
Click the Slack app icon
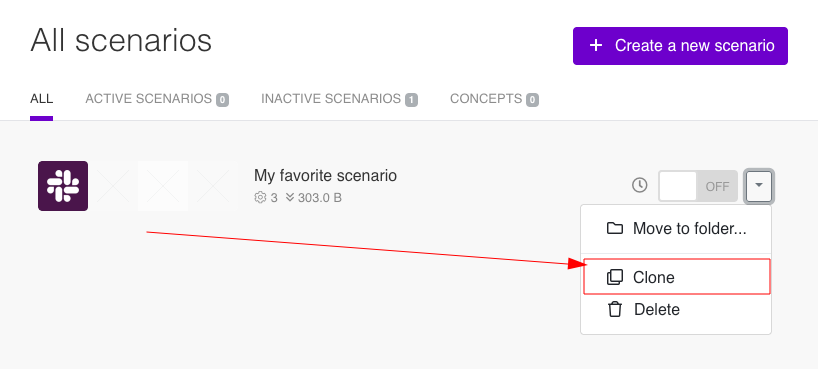click(x=63, y=186)
